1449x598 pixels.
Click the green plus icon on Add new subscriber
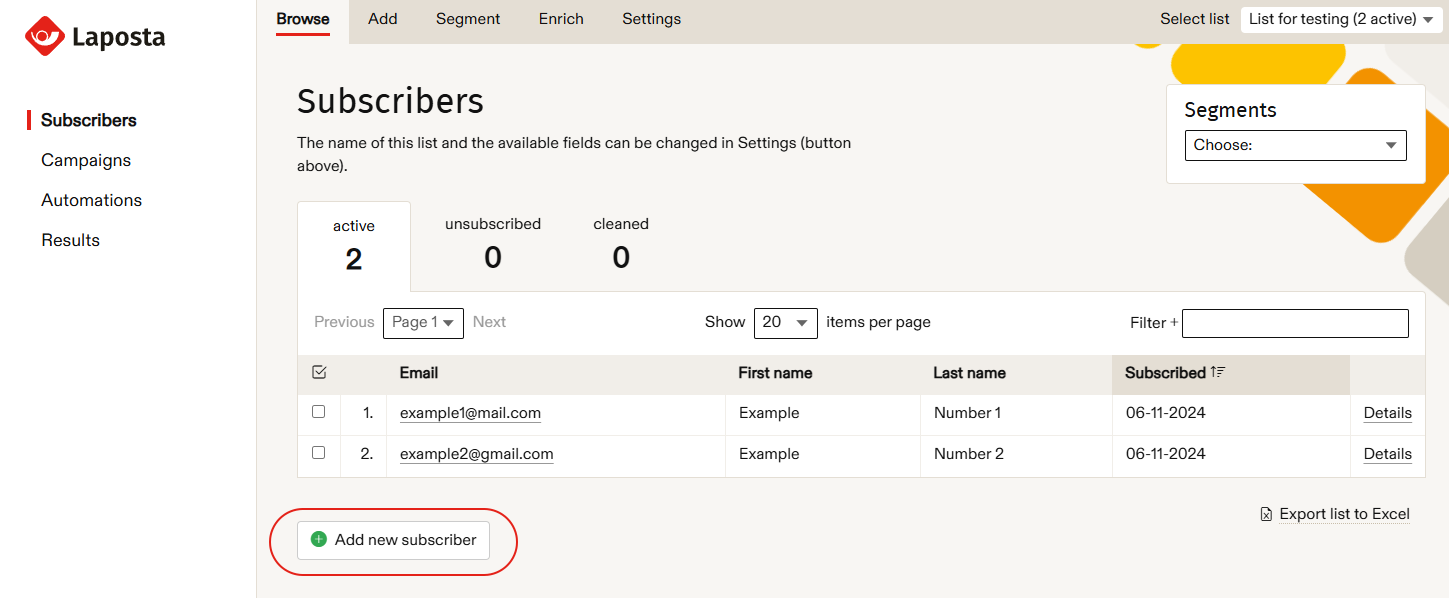pyautogui.click(x=319, y=539)
